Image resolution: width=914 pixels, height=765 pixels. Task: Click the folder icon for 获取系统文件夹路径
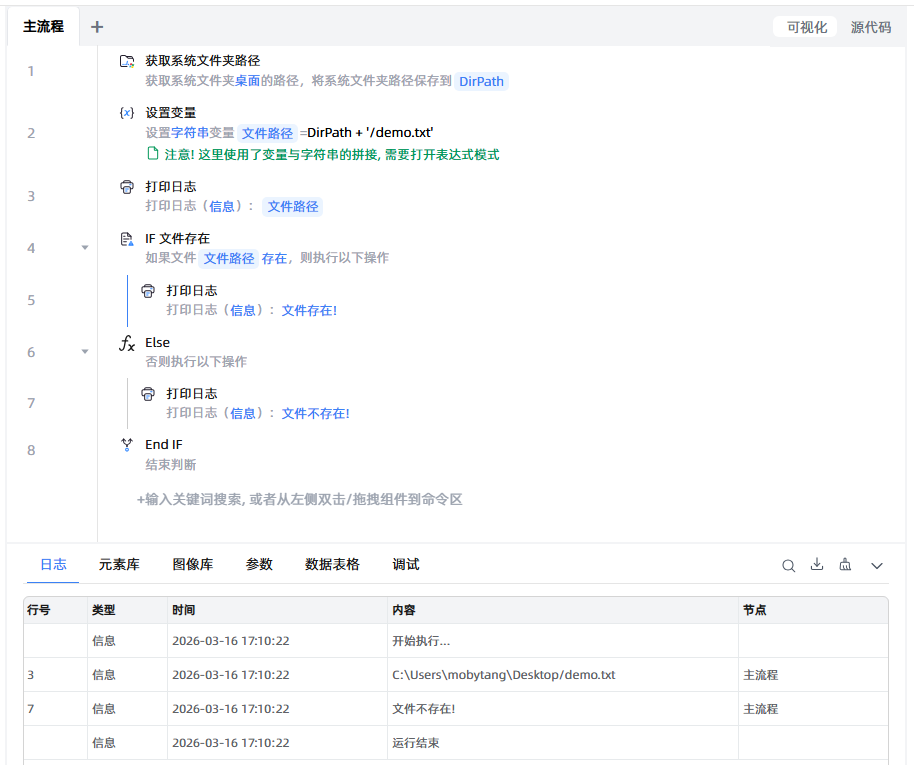tap(127, 61)
